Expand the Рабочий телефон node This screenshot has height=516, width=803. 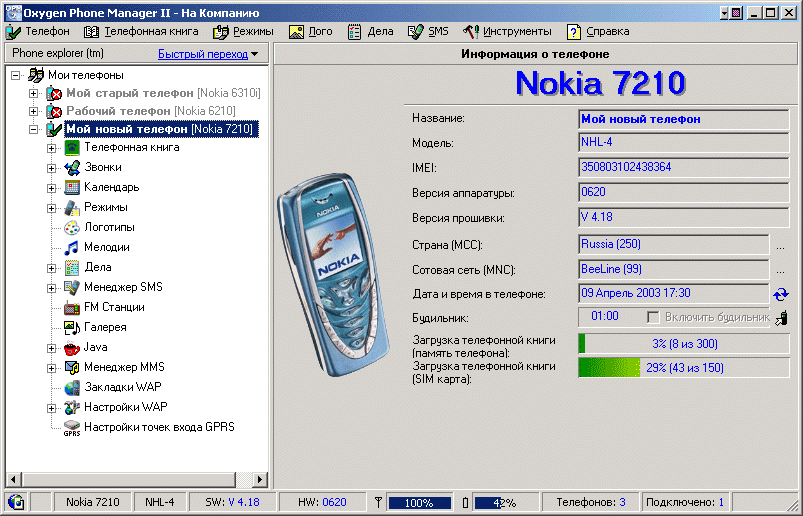33,111
